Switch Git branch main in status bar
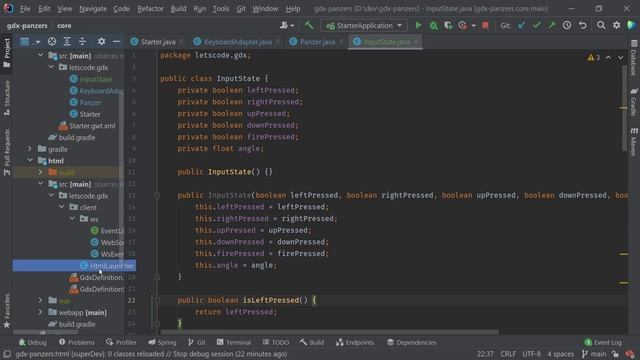The width and height of the screenshot is (640, 360). pos(594,354)
